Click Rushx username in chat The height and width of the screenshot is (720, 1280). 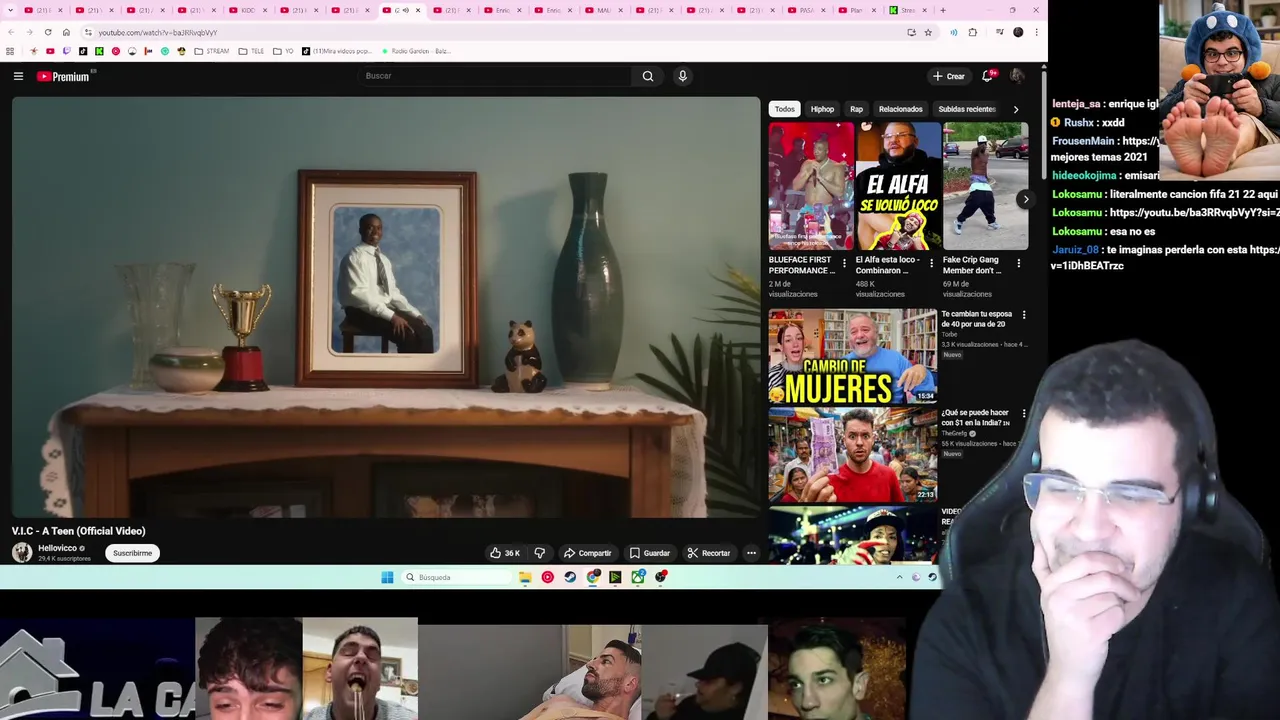coord(1078,122)
